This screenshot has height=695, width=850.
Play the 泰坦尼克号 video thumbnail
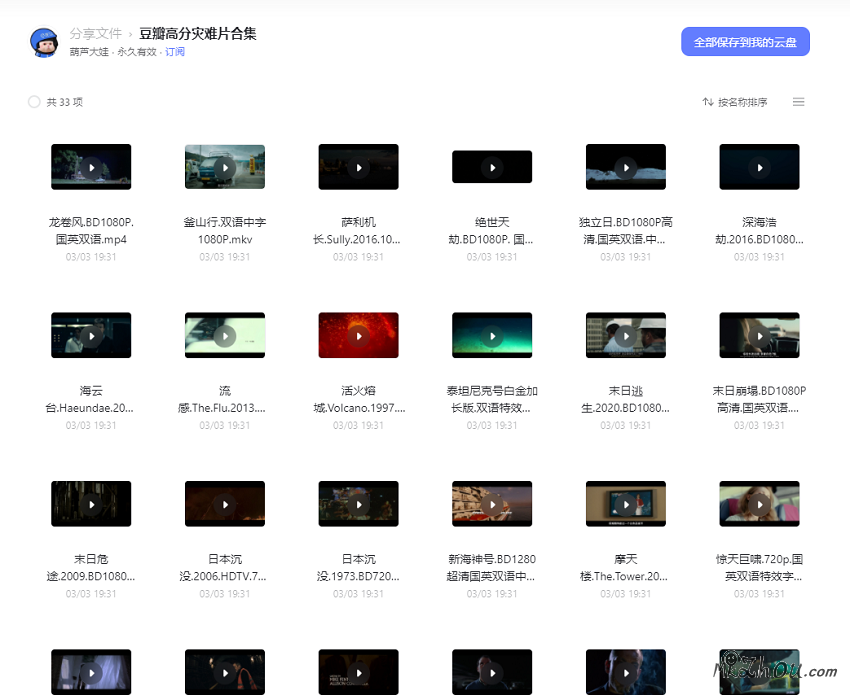pyautogui.click(x=492, y=336)
